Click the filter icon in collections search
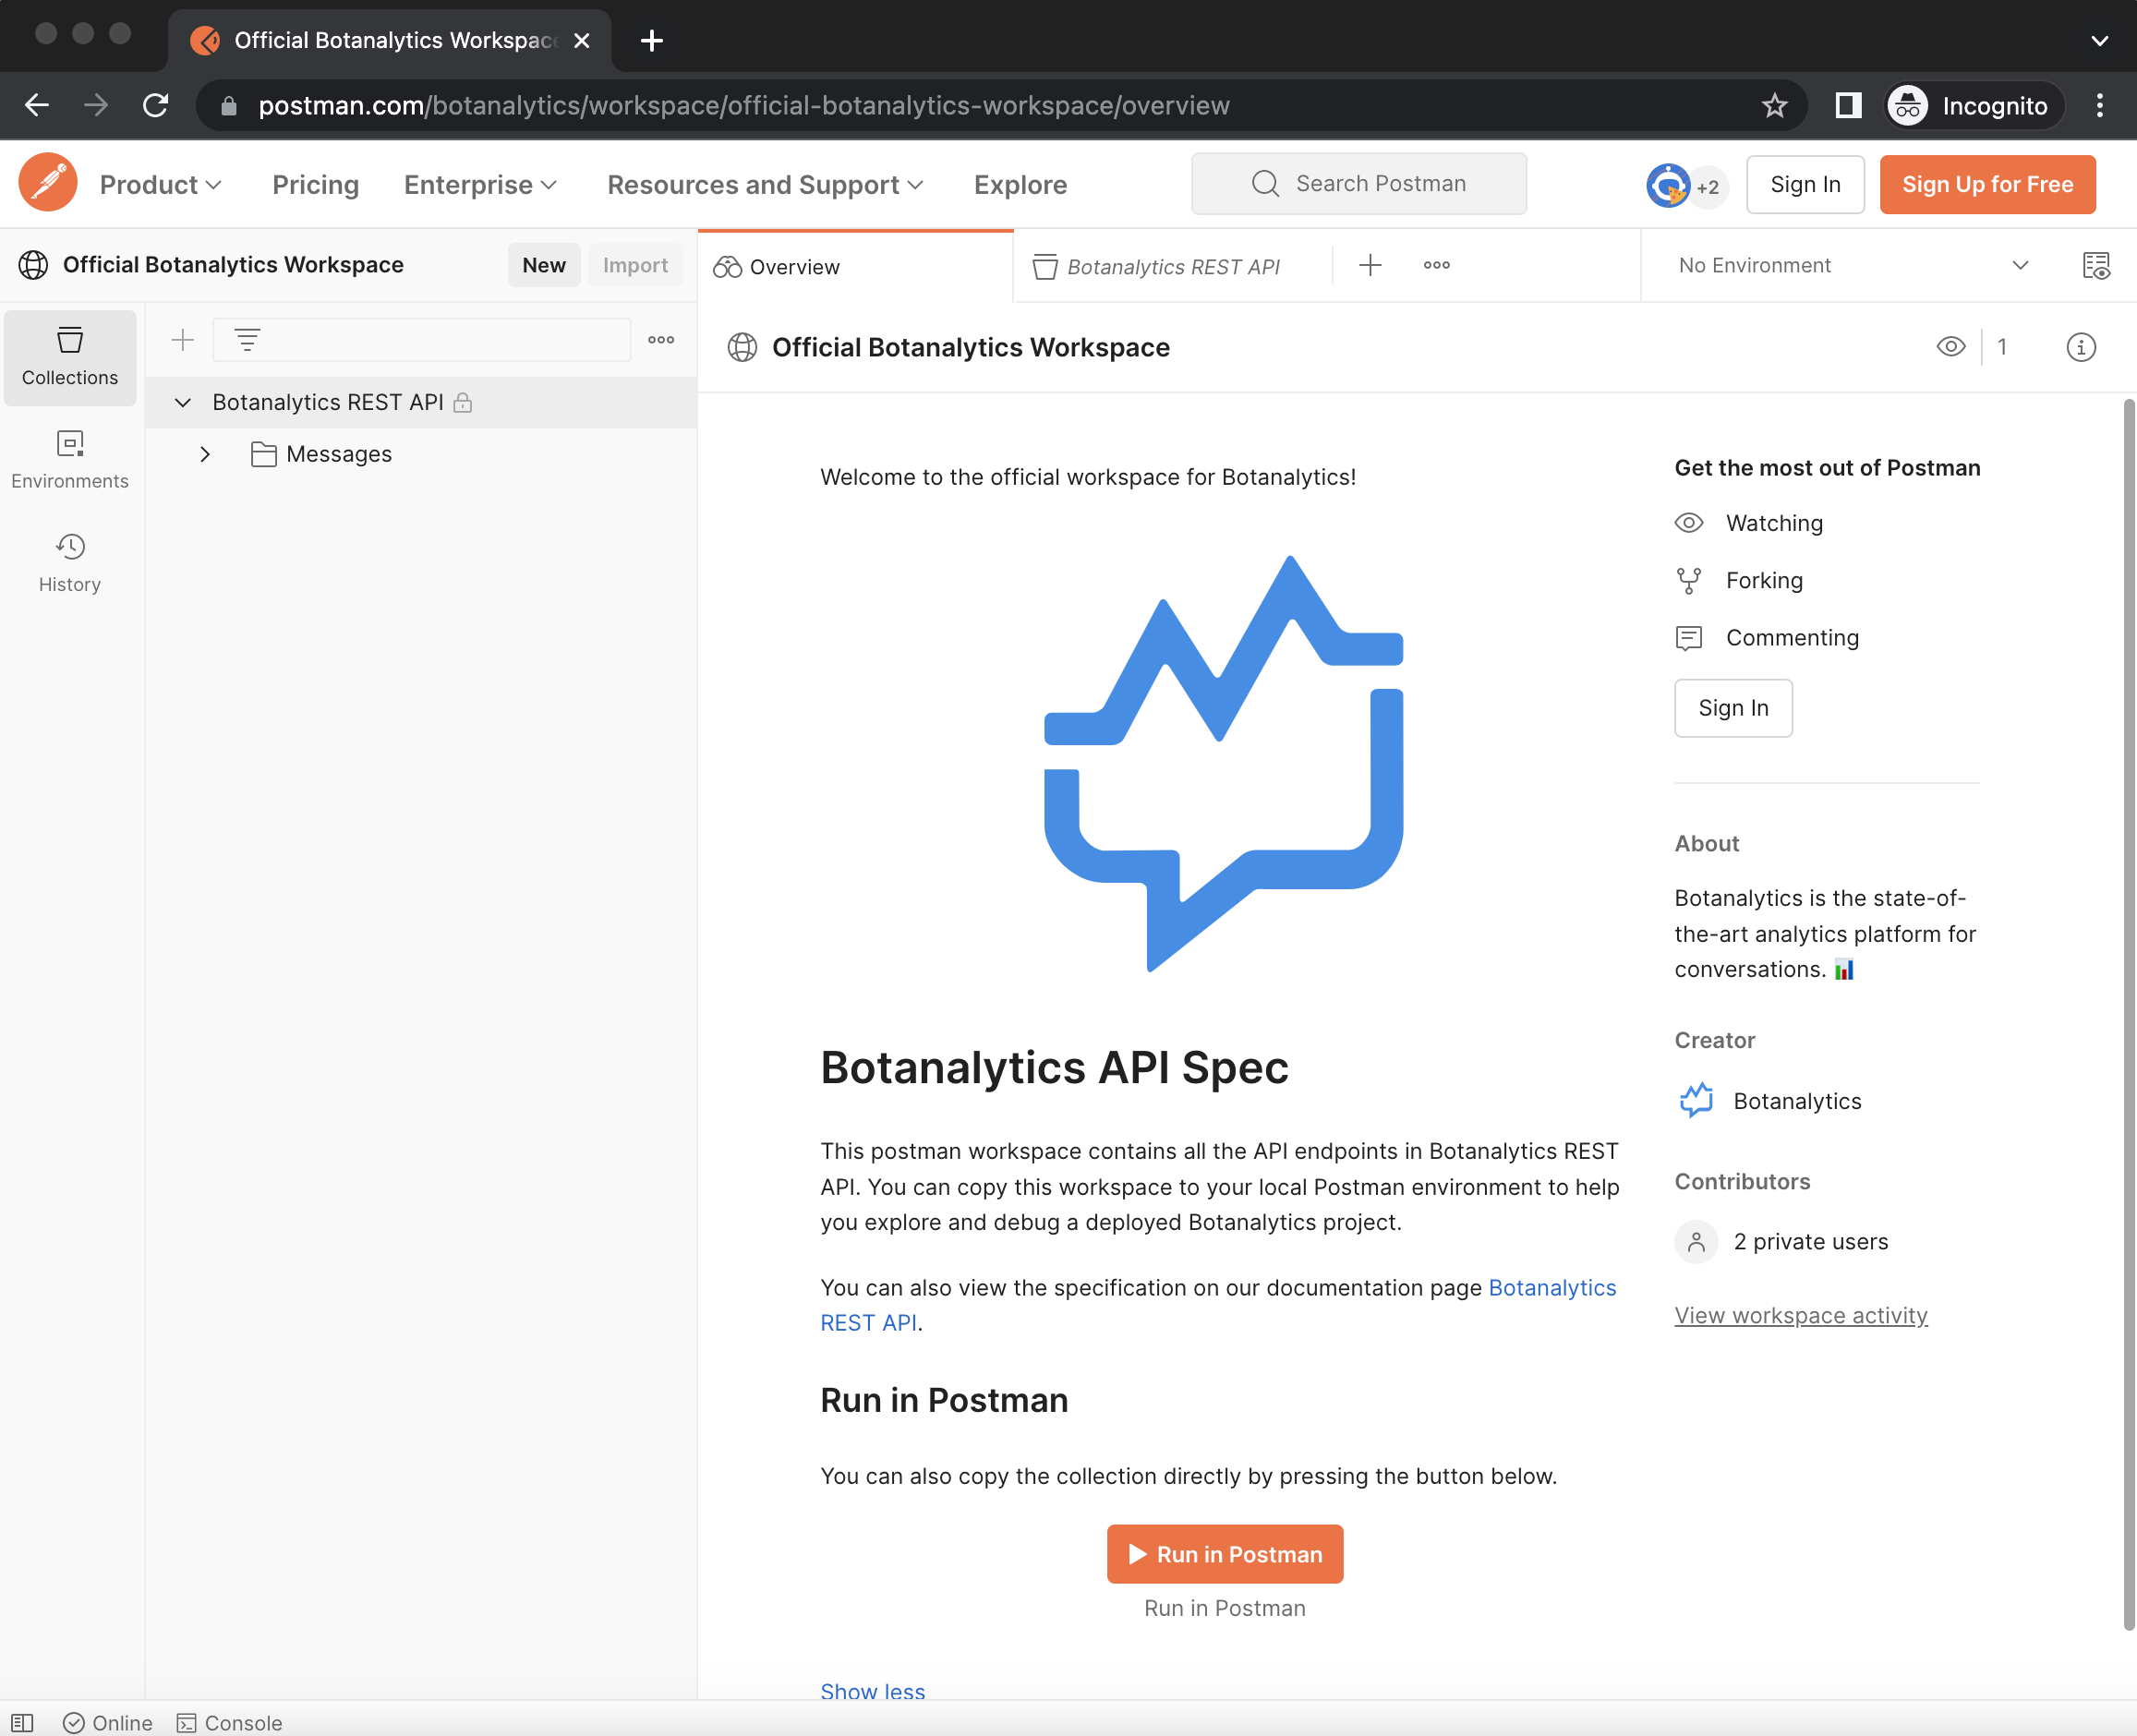2137x1736 pixels. pos(247,340)
